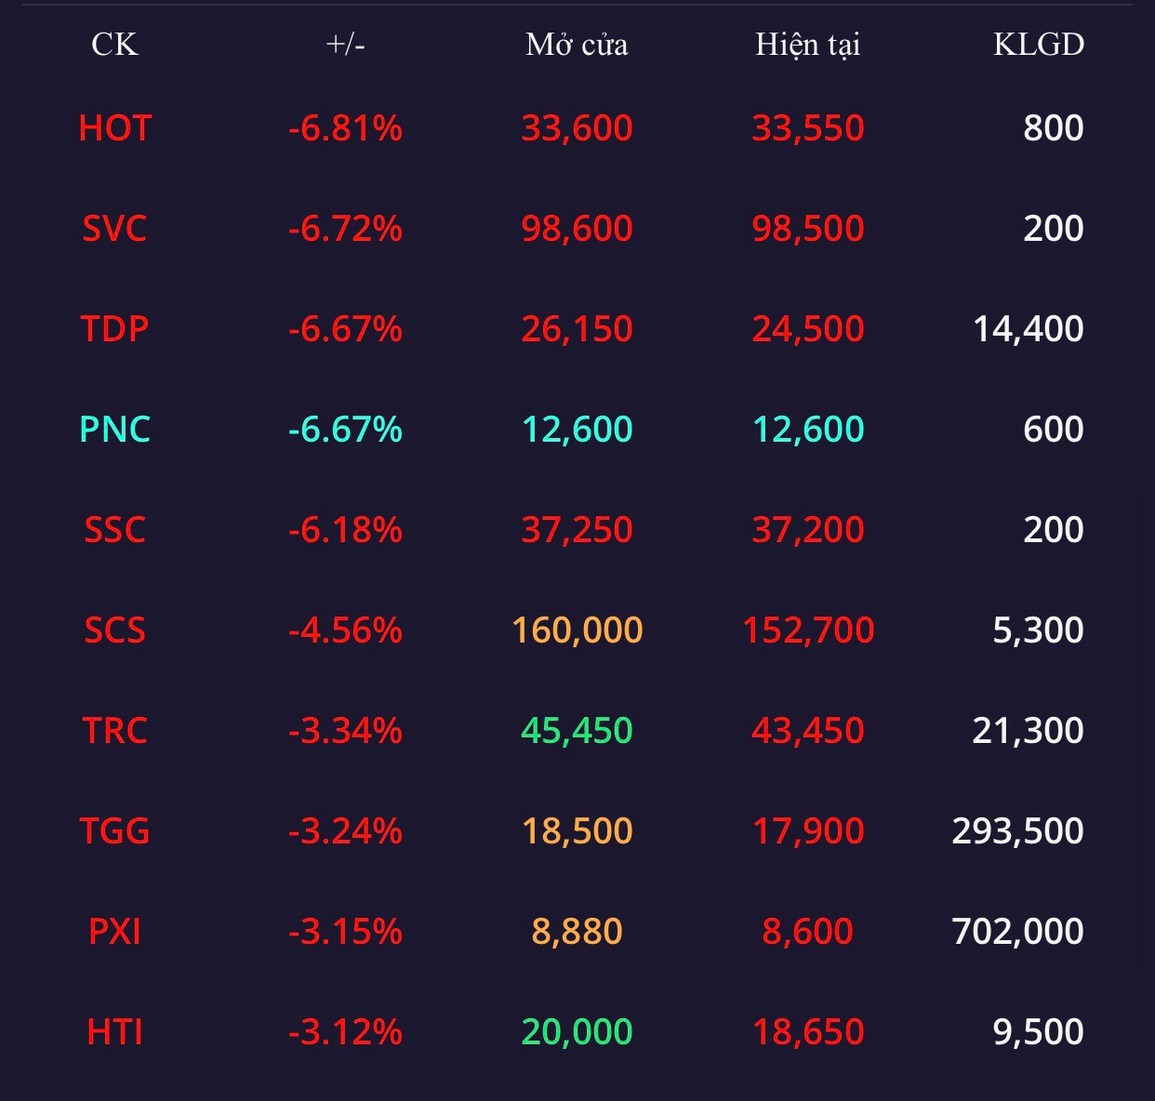Click the 702,000 volume value for PXI
The width and height of the screenshot is (1155, 1101).
(1017, 932)
